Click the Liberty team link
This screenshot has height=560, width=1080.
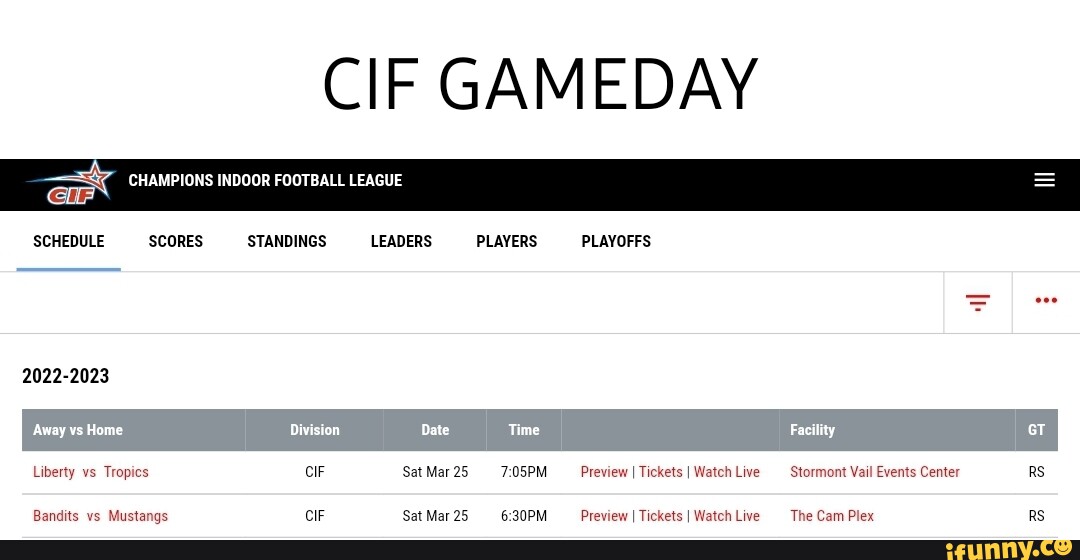pos(54,472)
